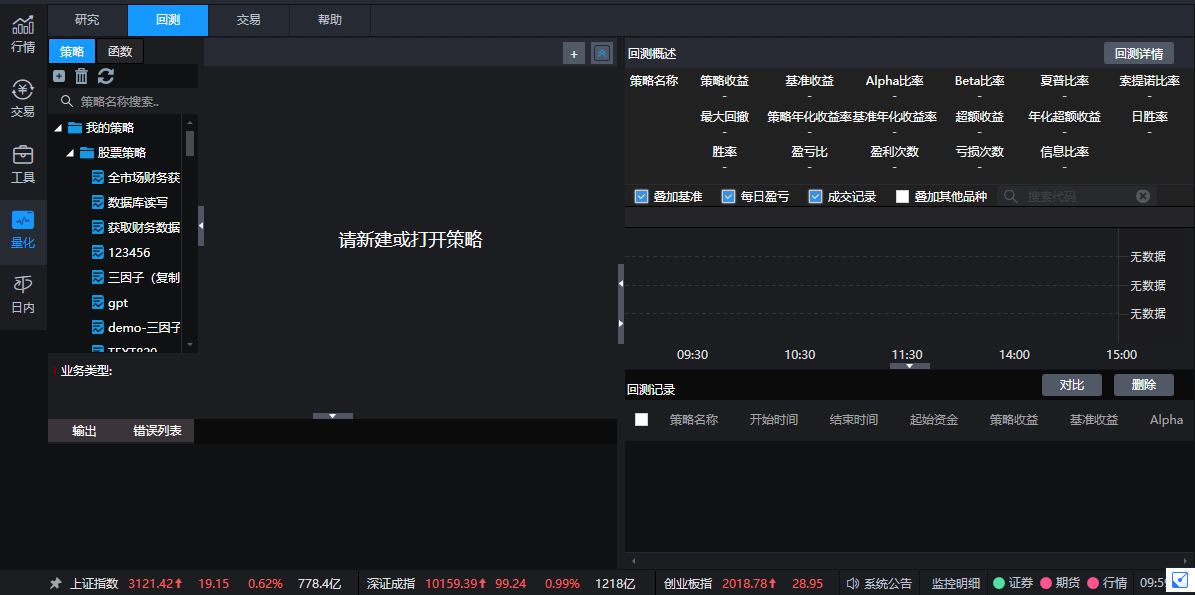
Task: Click the 日内 intraday sidebar icon
Action: [22, 294]
